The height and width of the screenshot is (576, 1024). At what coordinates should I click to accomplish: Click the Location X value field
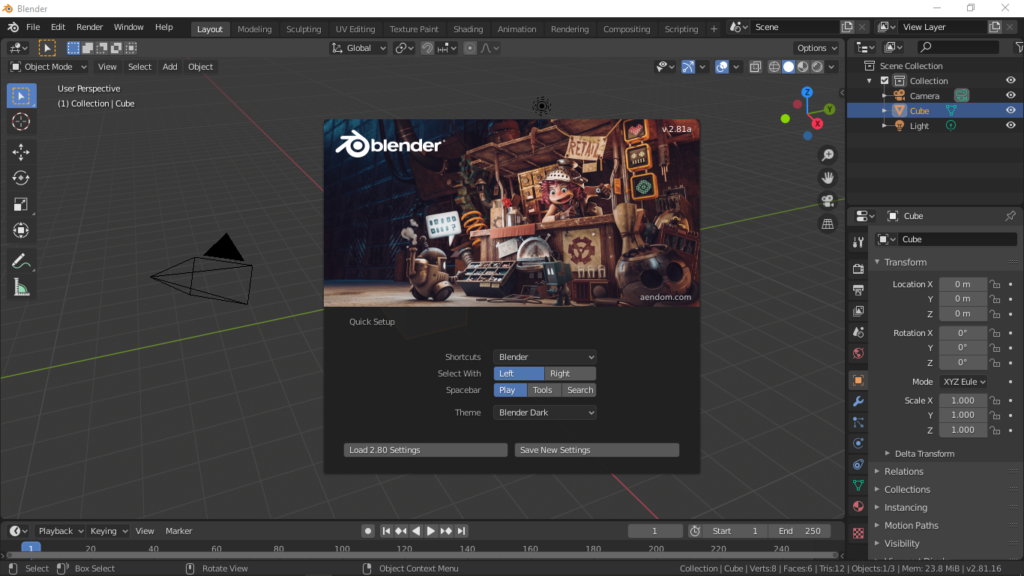962,284
